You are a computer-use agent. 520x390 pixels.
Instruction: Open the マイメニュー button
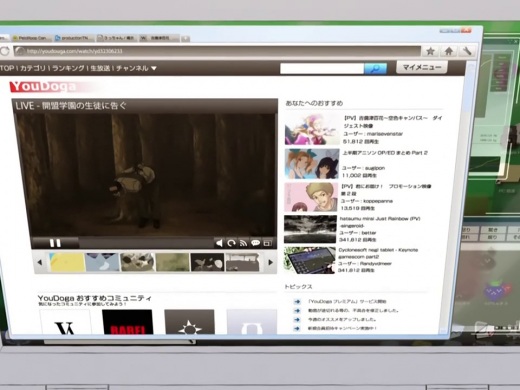point(422,67)
